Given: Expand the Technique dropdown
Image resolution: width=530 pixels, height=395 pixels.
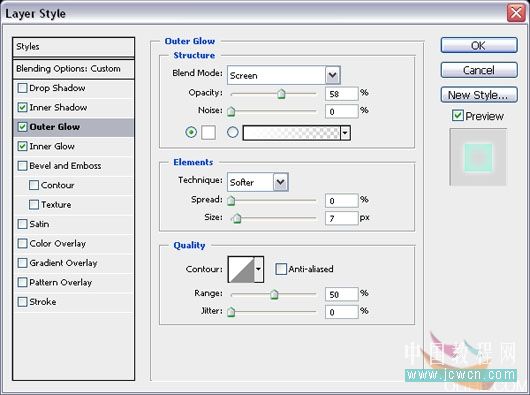Looking at the screenshot, I should pos(281,182).
